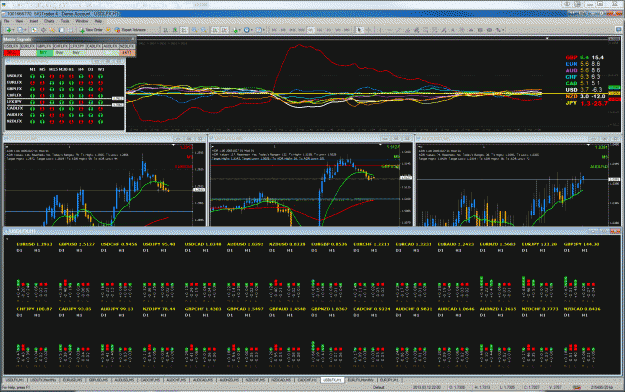Open the Profiles toolbar icon
The width and height of the screenshot is (625, 392).
click(20, 30)
